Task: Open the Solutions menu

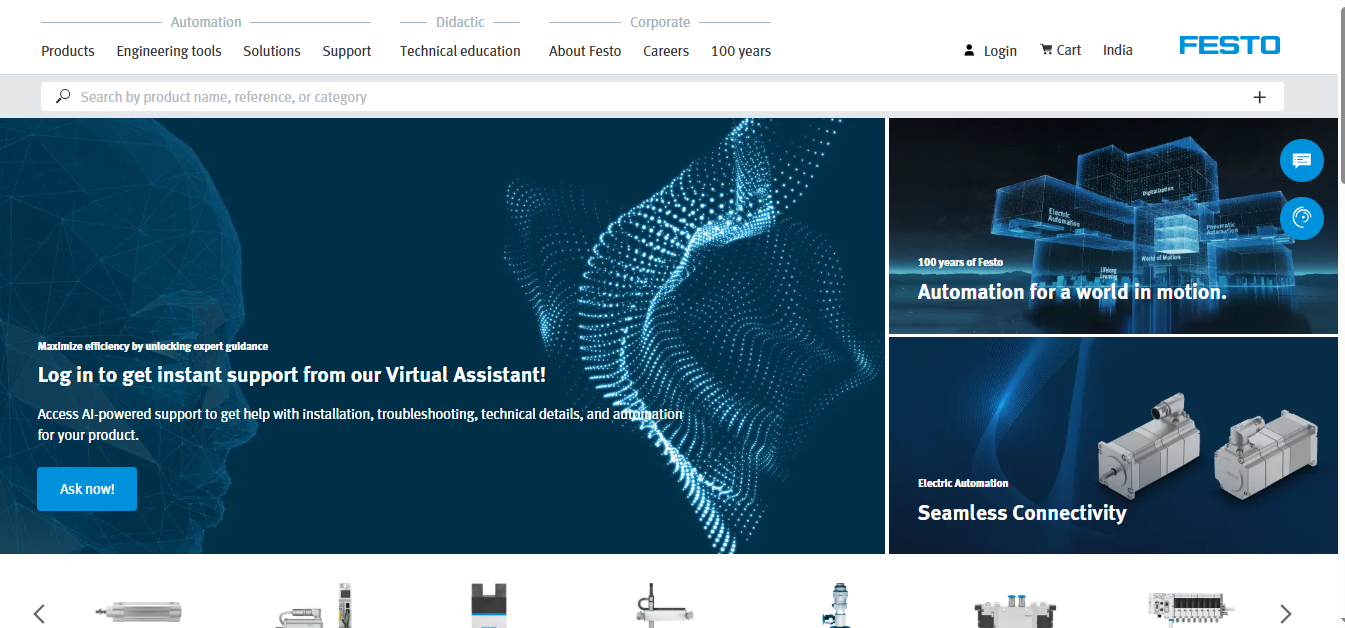Action: pos(272,51)
